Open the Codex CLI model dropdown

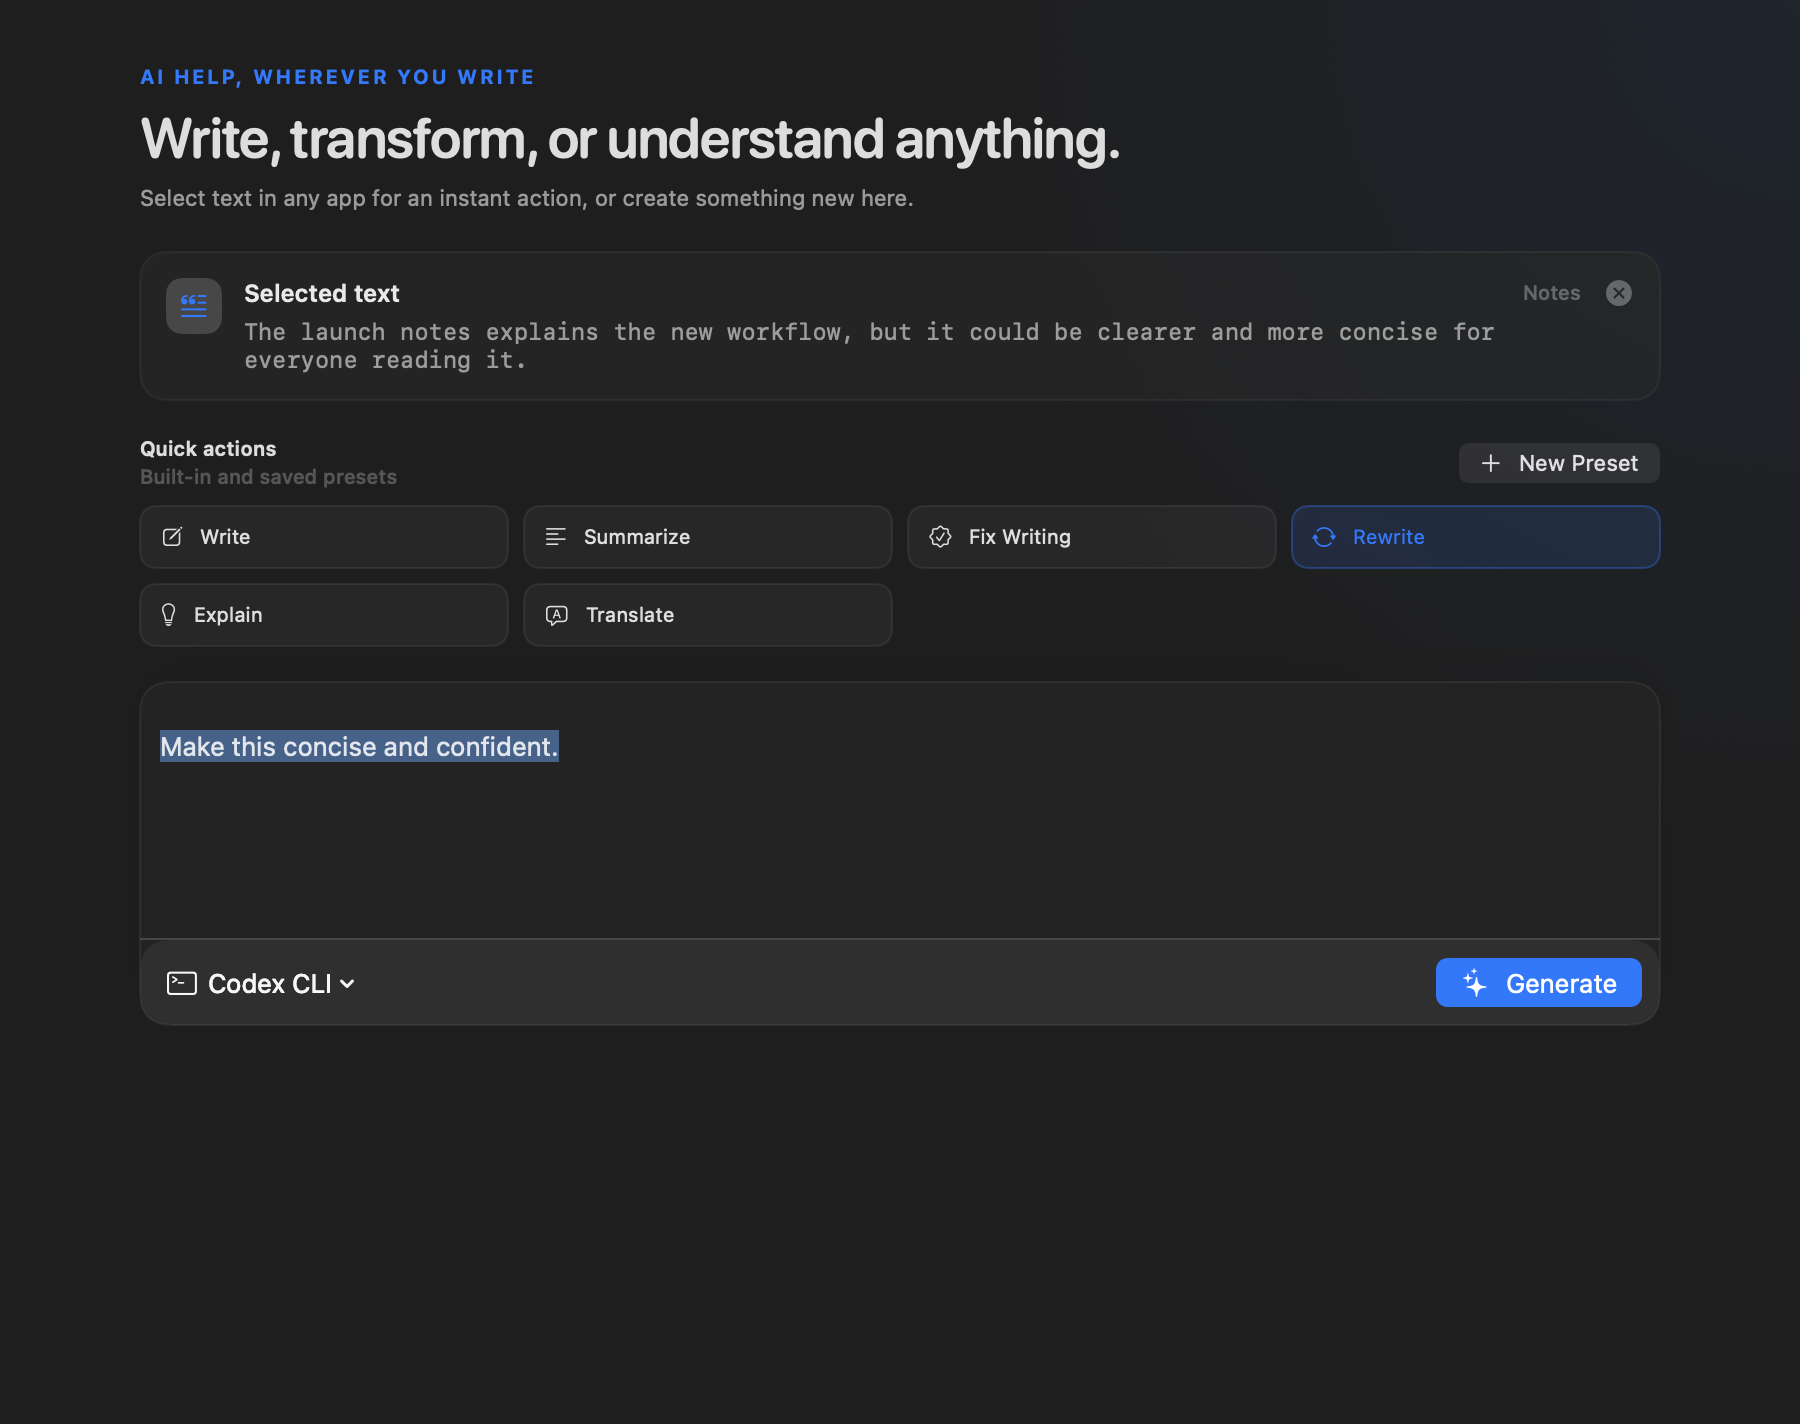pyautogui.click(x=261, y=984)
